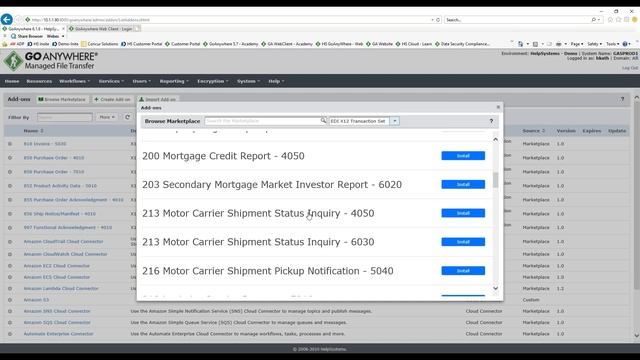Click the Add-ons page help question mark

tap(622, 99)
